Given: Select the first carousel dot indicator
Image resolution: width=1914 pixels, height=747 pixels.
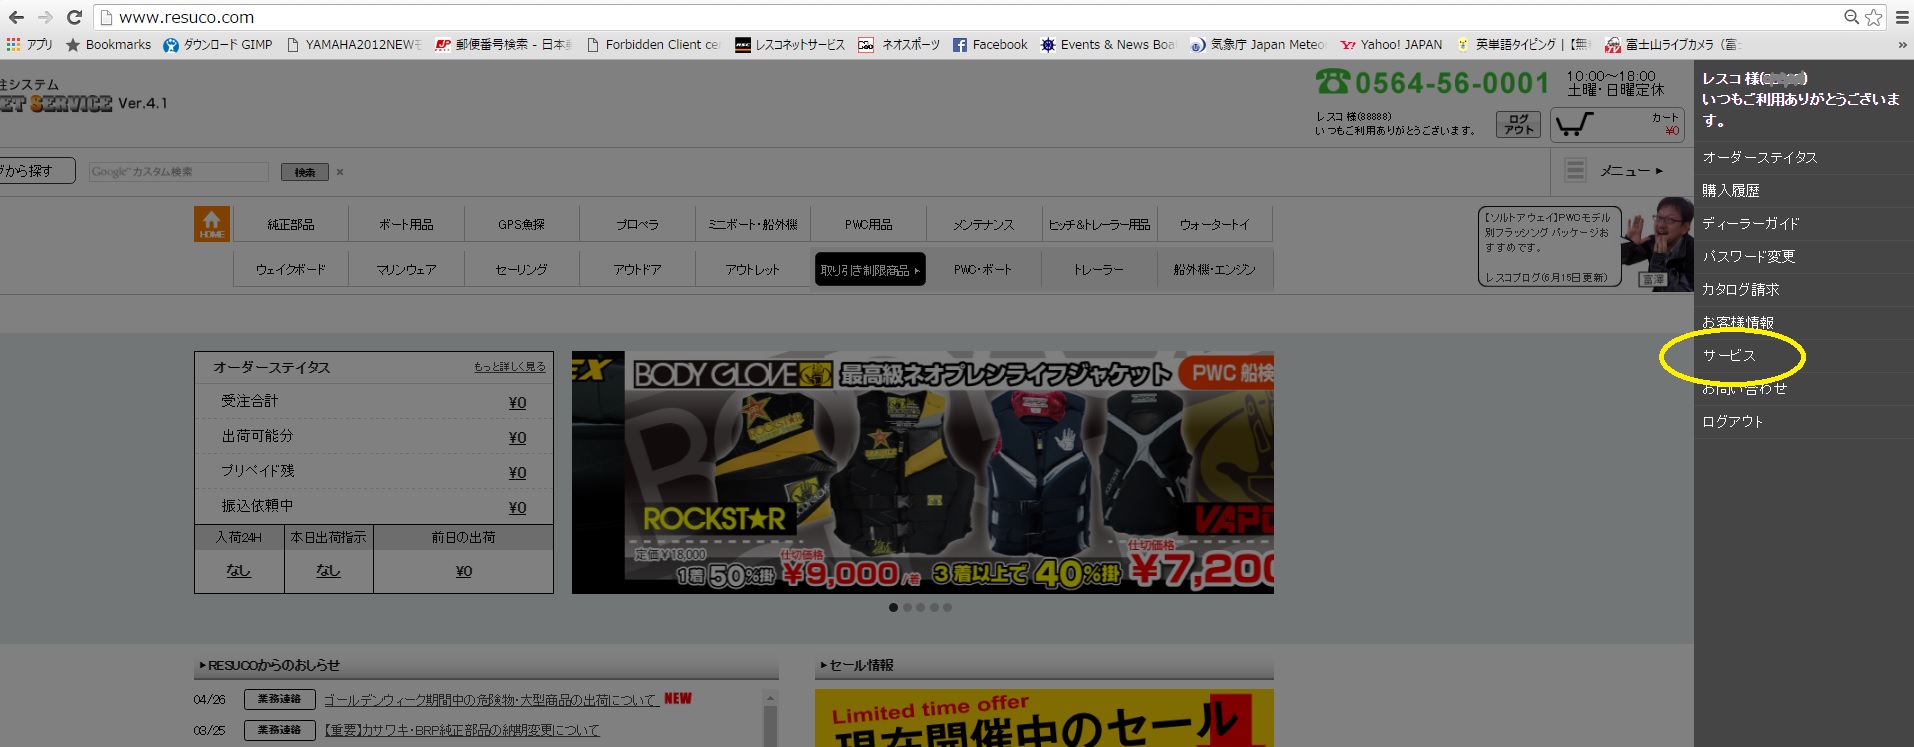Looking at the screenshot, I should (893, 607).
